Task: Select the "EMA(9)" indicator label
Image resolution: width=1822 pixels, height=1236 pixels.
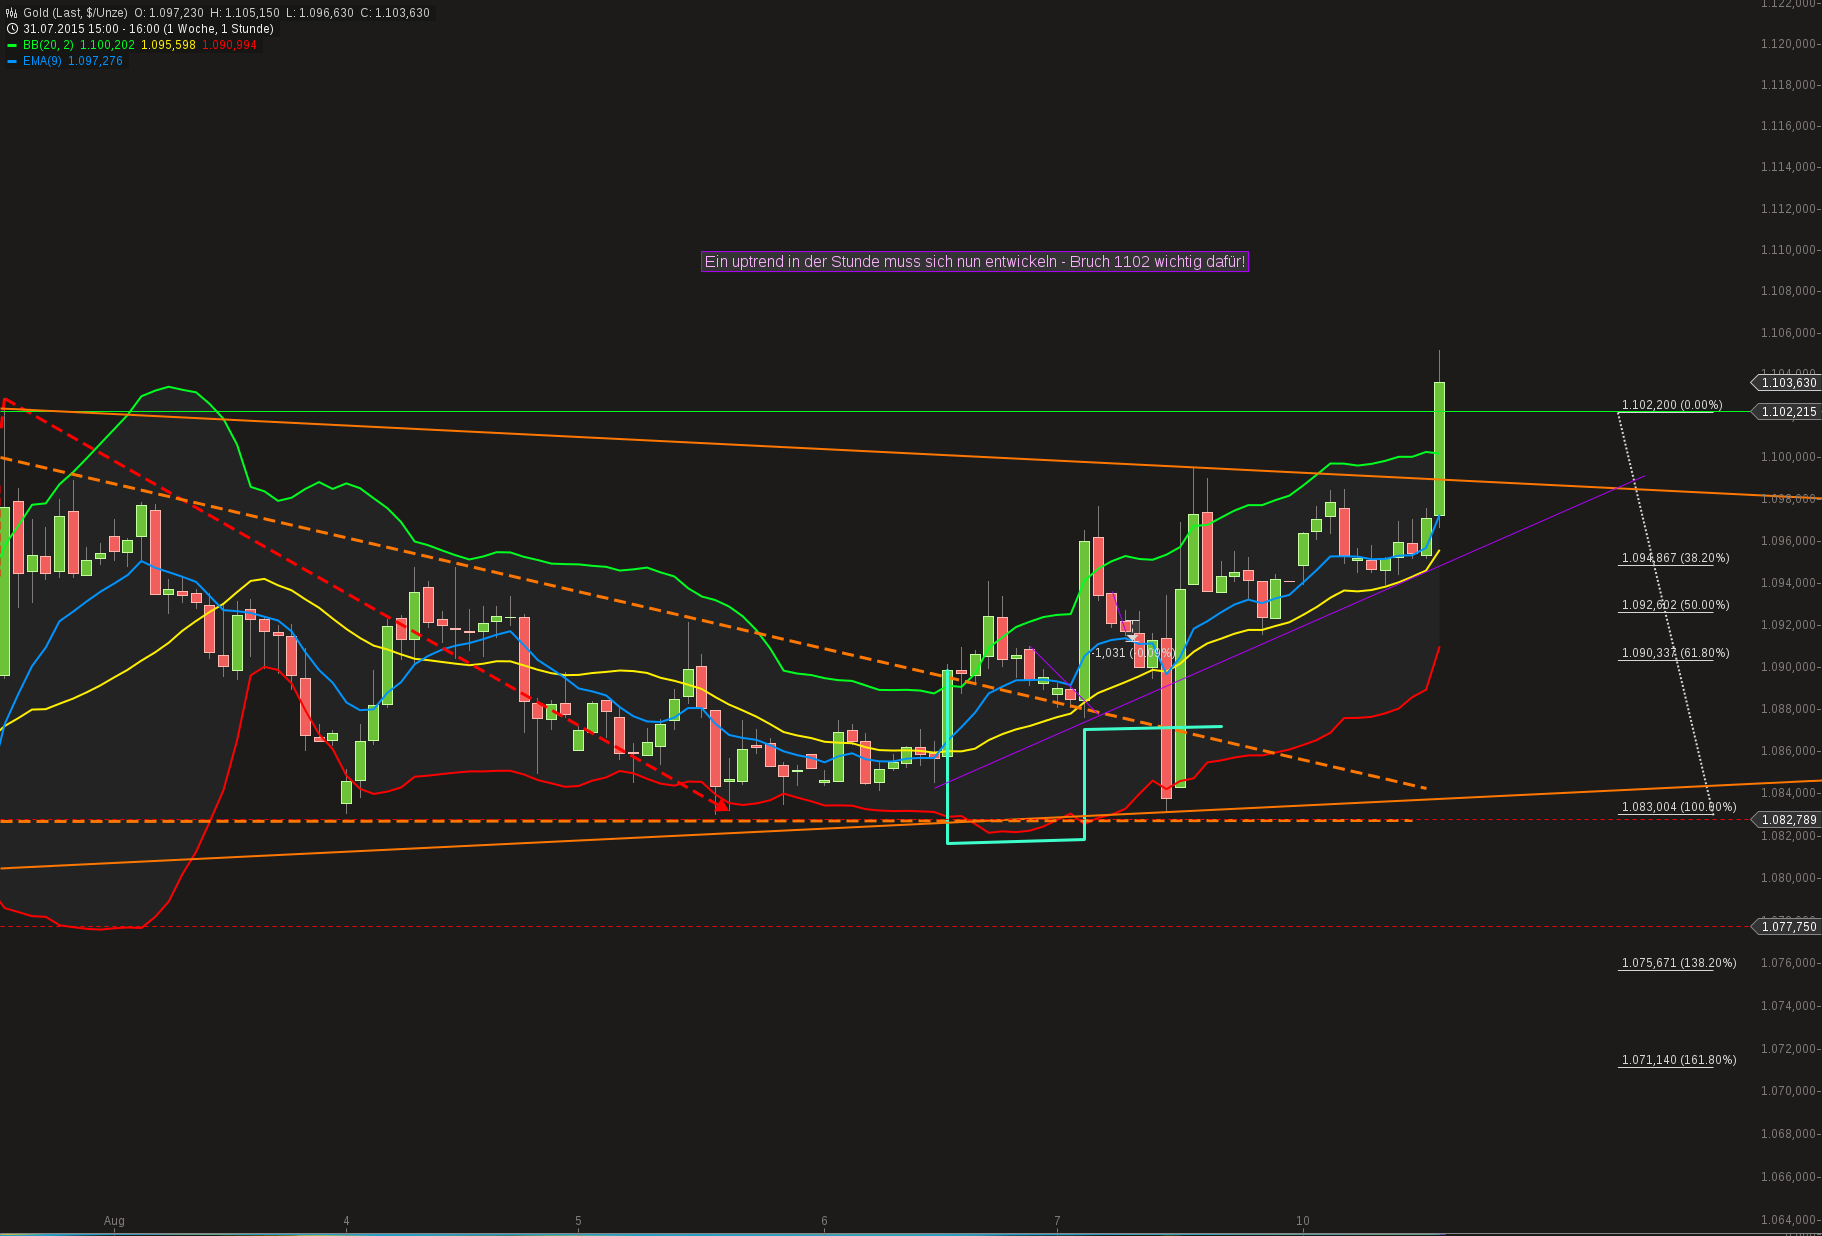Action: pos(42,61)
